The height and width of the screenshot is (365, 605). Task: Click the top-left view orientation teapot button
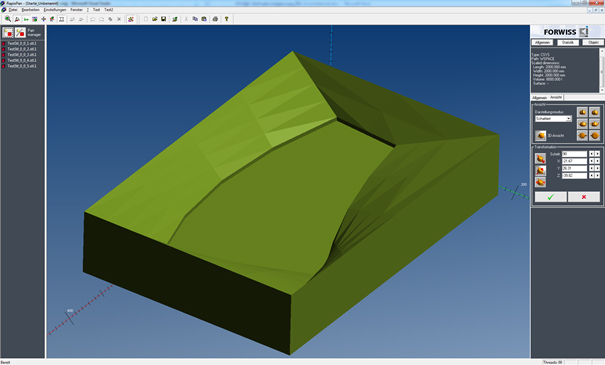[582, 112]
